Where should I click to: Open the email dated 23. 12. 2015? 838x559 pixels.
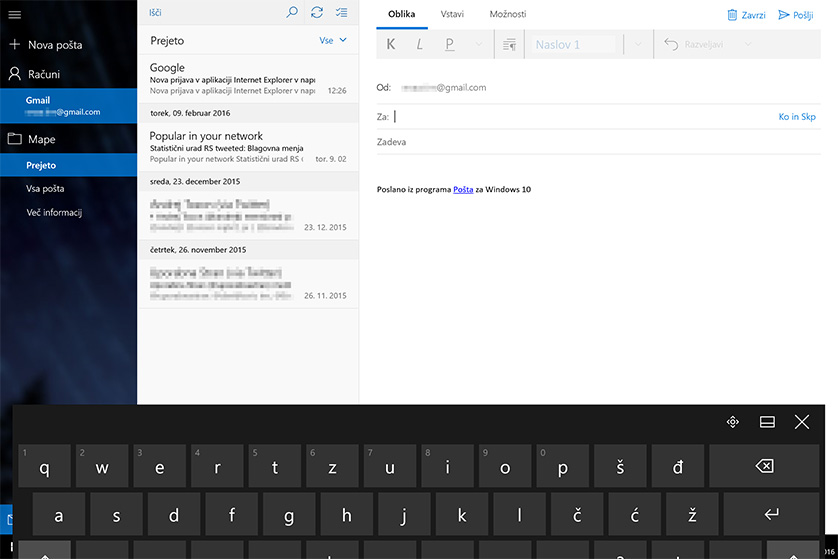click(248, 215)
